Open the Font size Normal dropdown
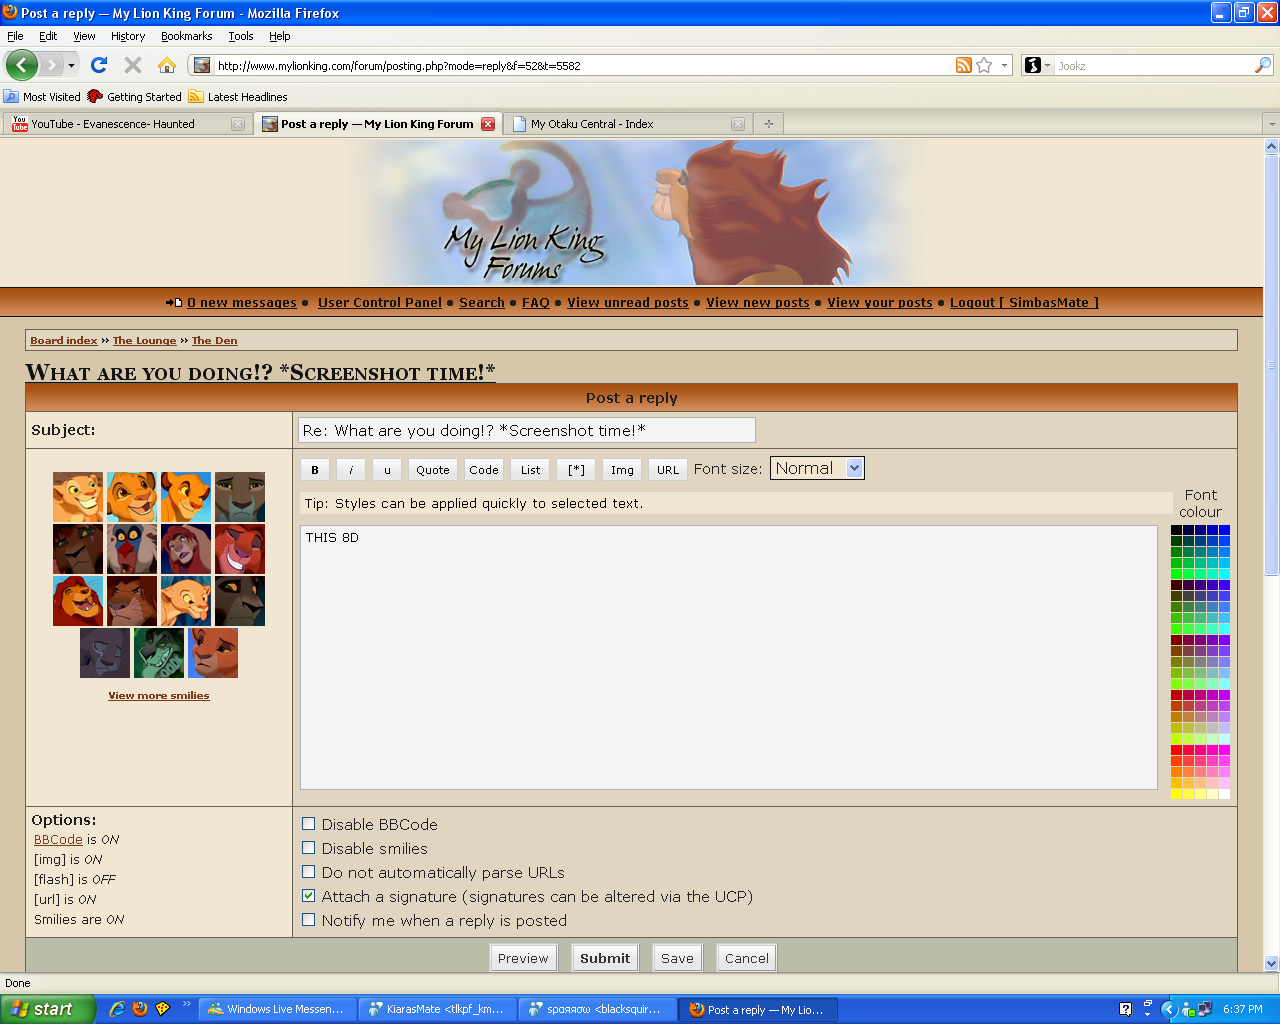 pos(817,468)
